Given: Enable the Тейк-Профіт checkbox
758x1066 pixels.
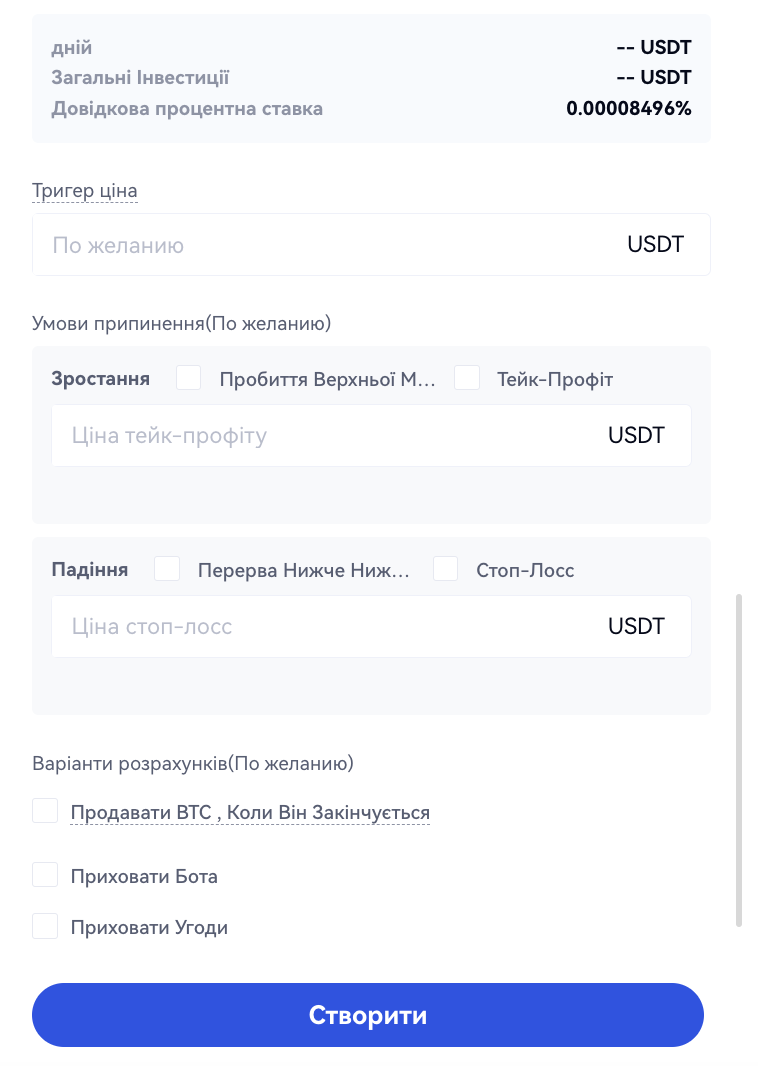Looking at the screenshot, I should click(467, 378).
